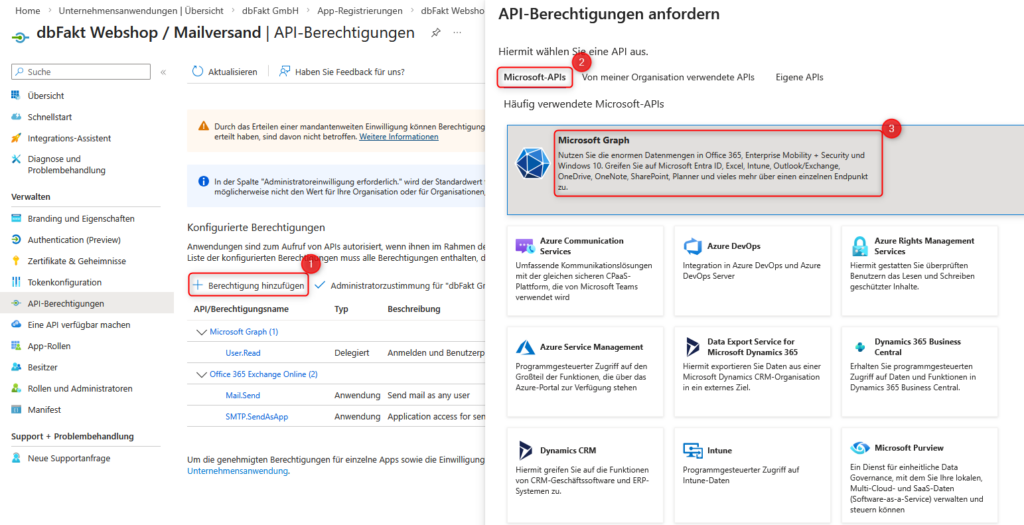Collapse the Office 365 Exchange Online group

point(201,374)
